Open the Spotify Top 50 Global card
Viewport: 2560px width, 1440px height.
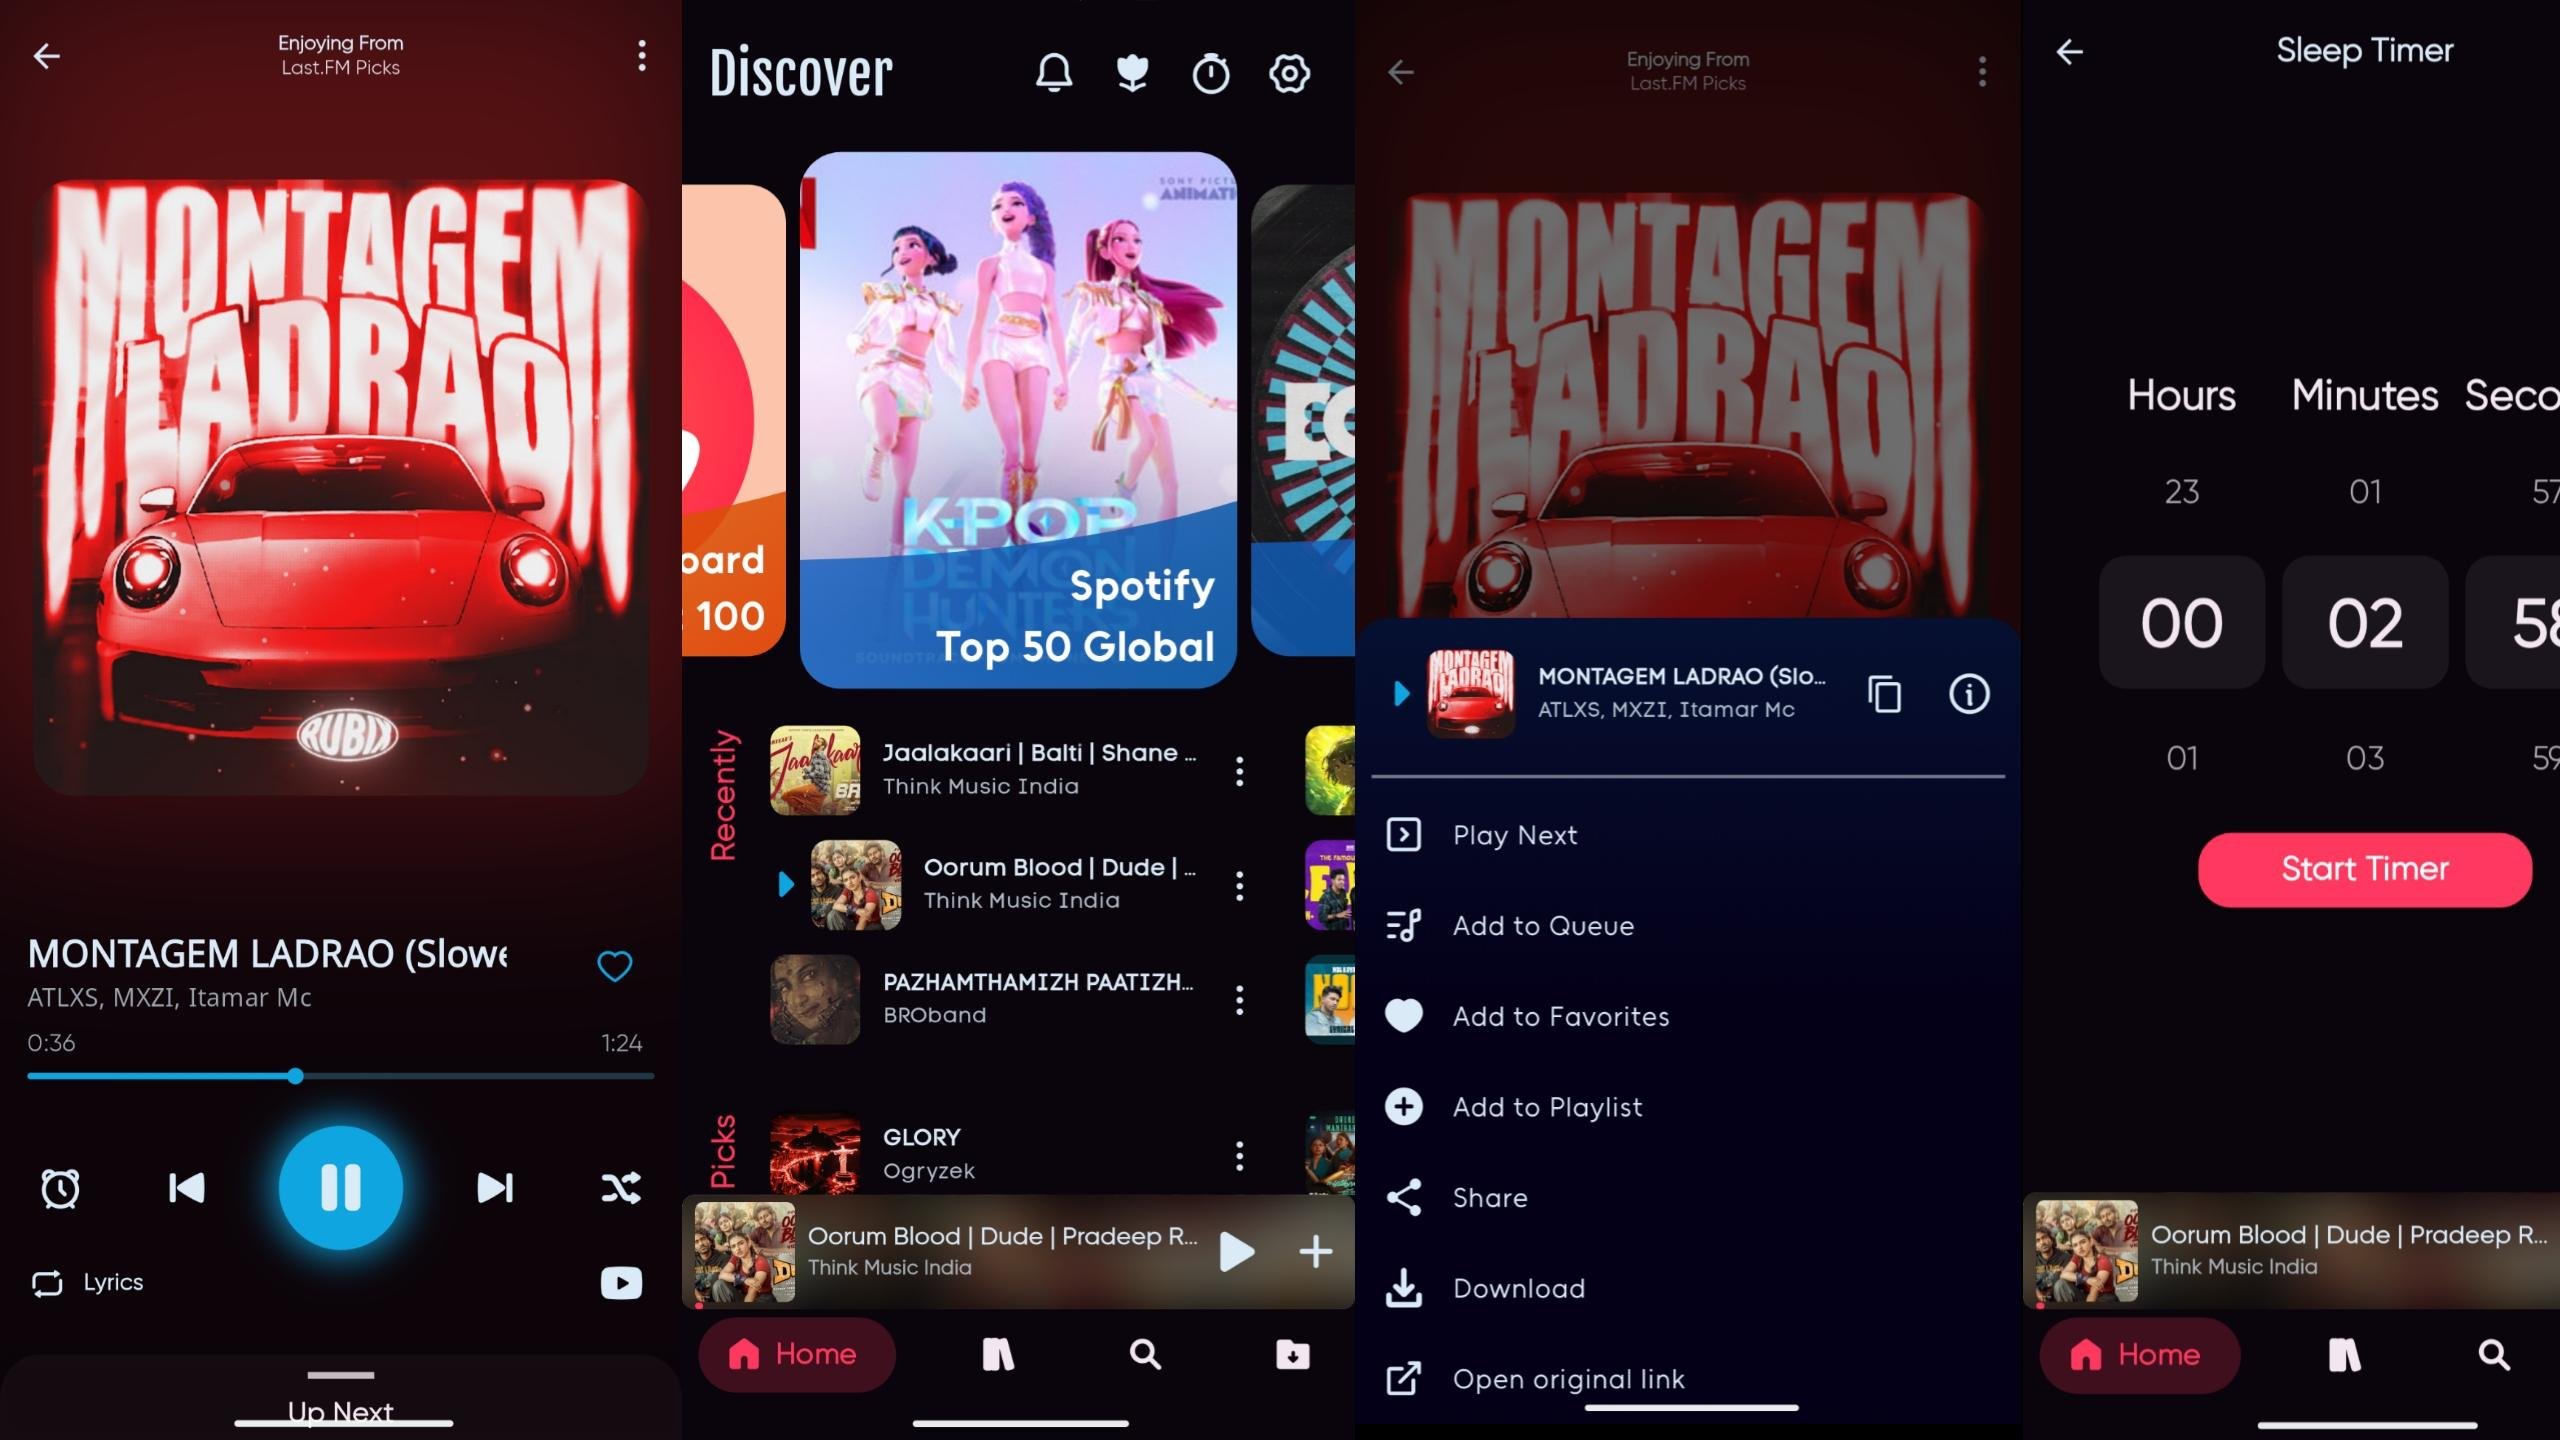(1018, 420)
